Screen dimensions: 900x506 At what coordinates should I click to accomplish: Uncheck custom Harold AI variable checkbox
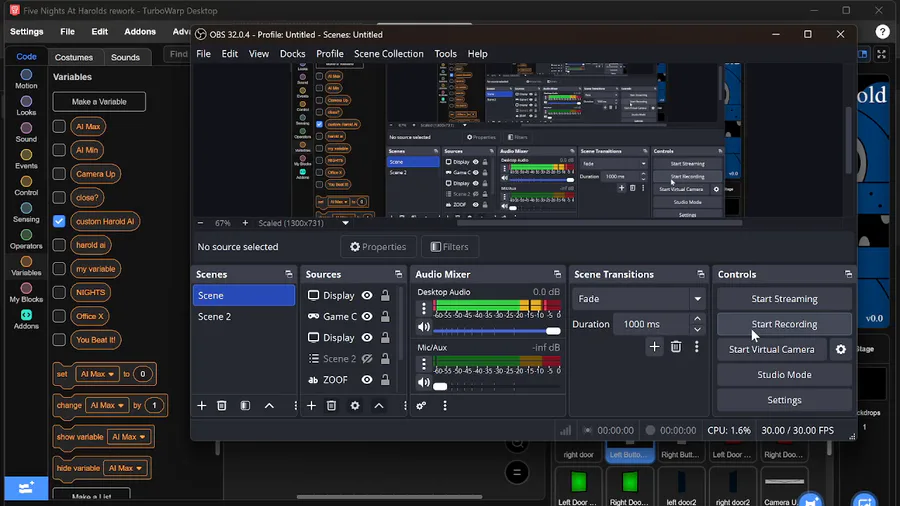59,221
